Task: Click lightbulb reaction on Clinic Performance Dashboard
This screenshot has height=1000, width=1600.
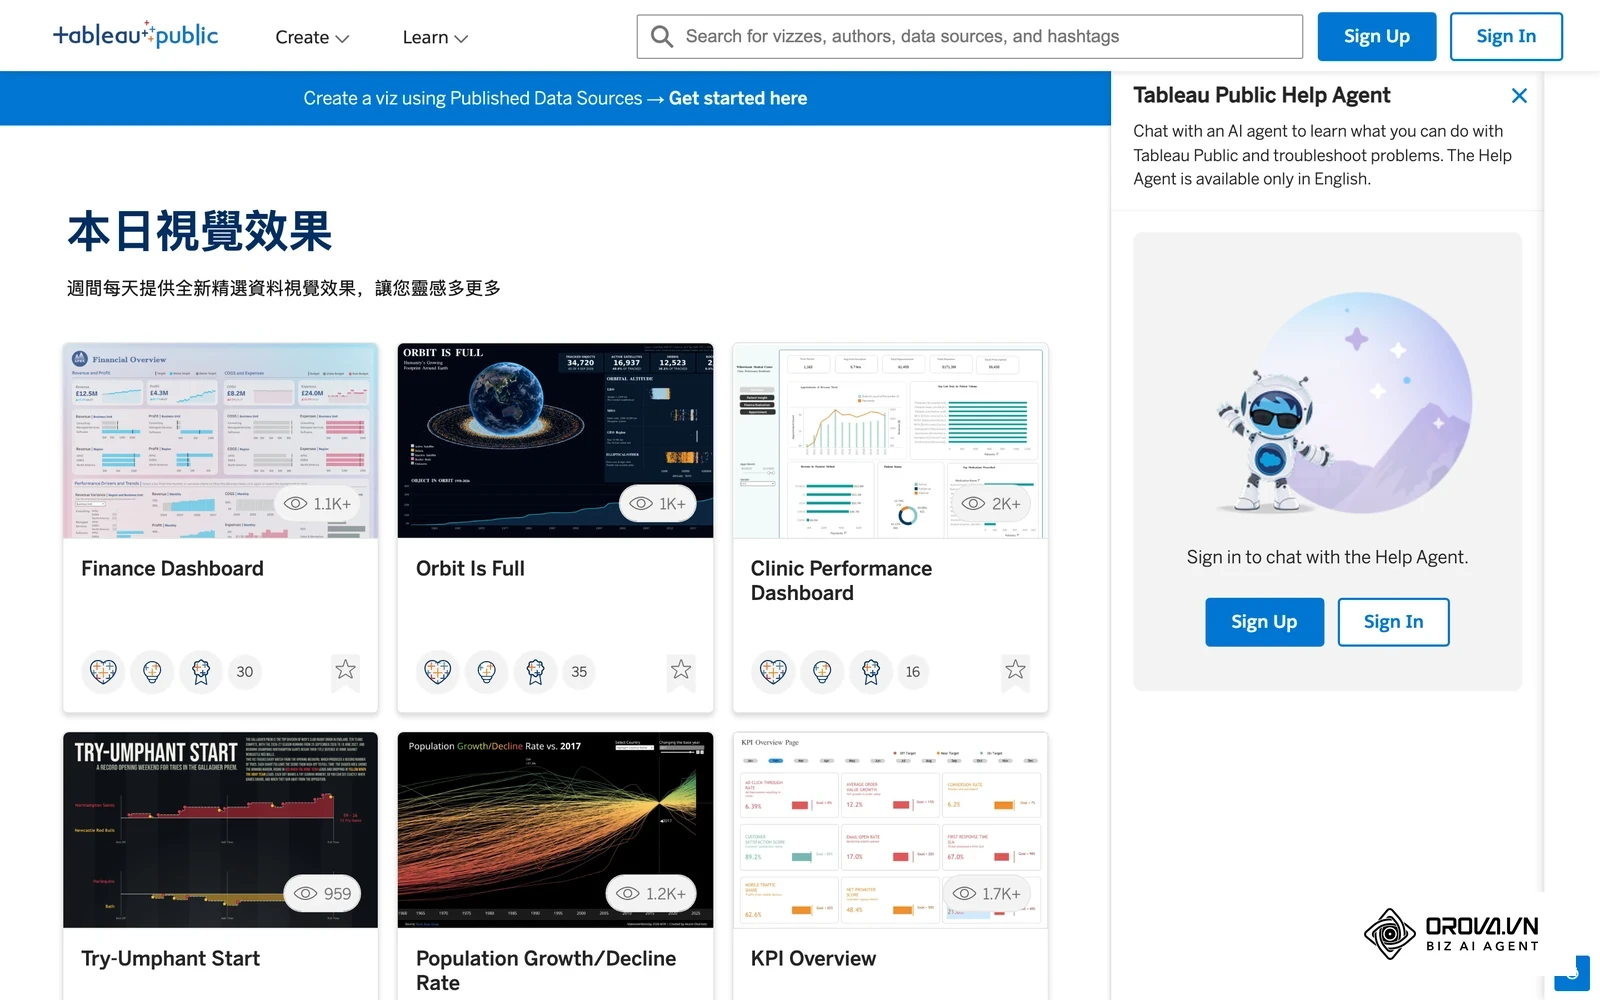Action: [821, 671]
